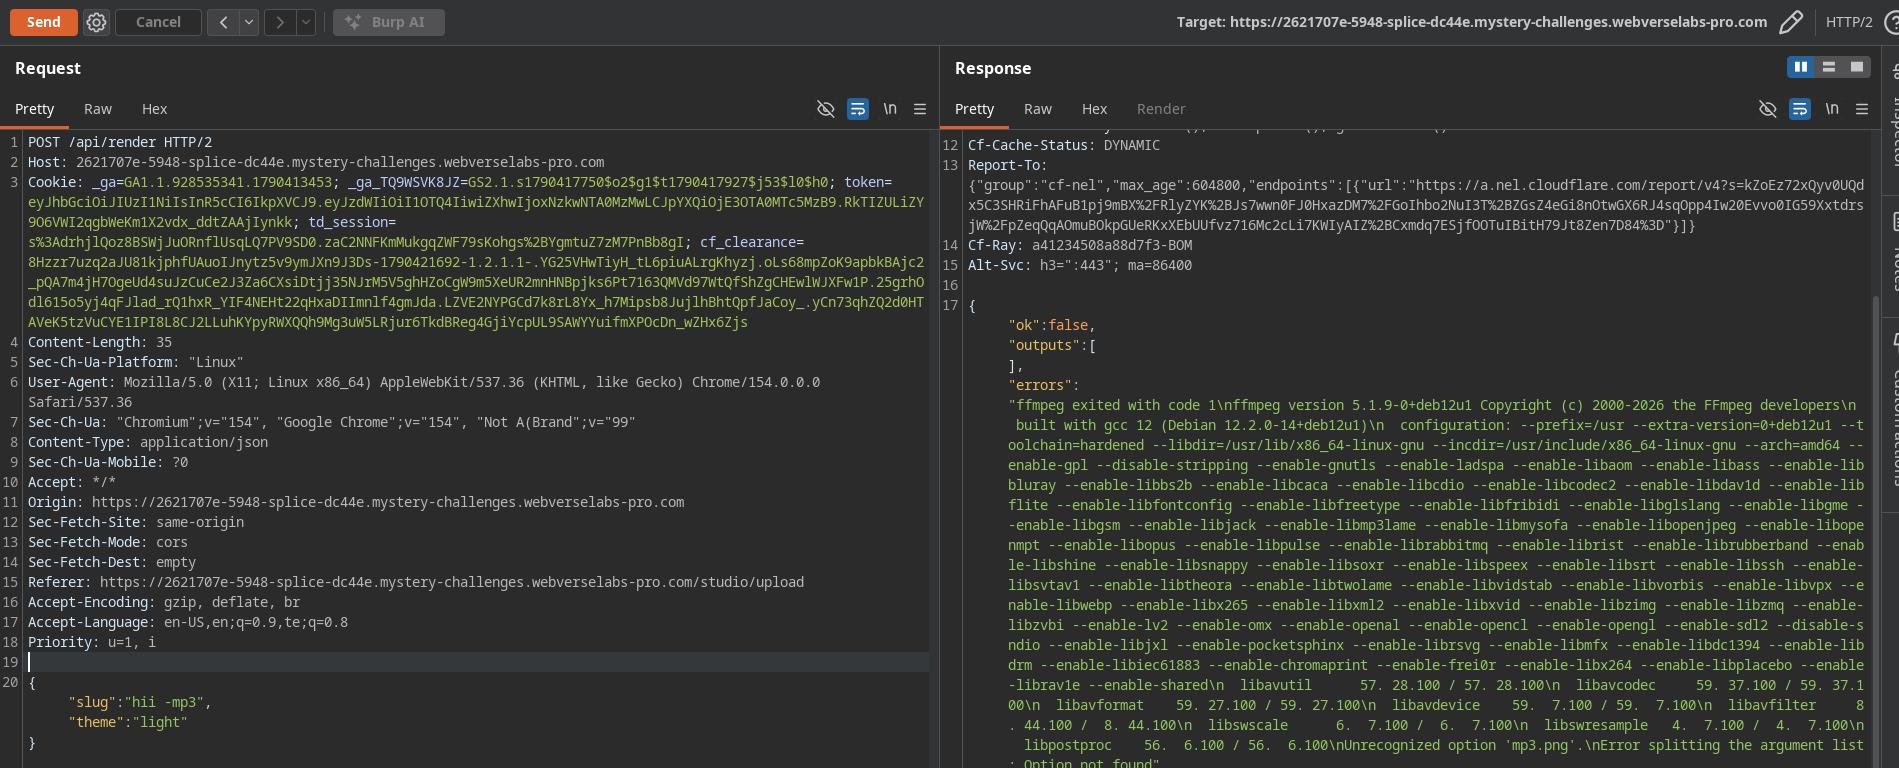Click the cf_clearance cookie name
The image size is (1899, 768).
748,242
